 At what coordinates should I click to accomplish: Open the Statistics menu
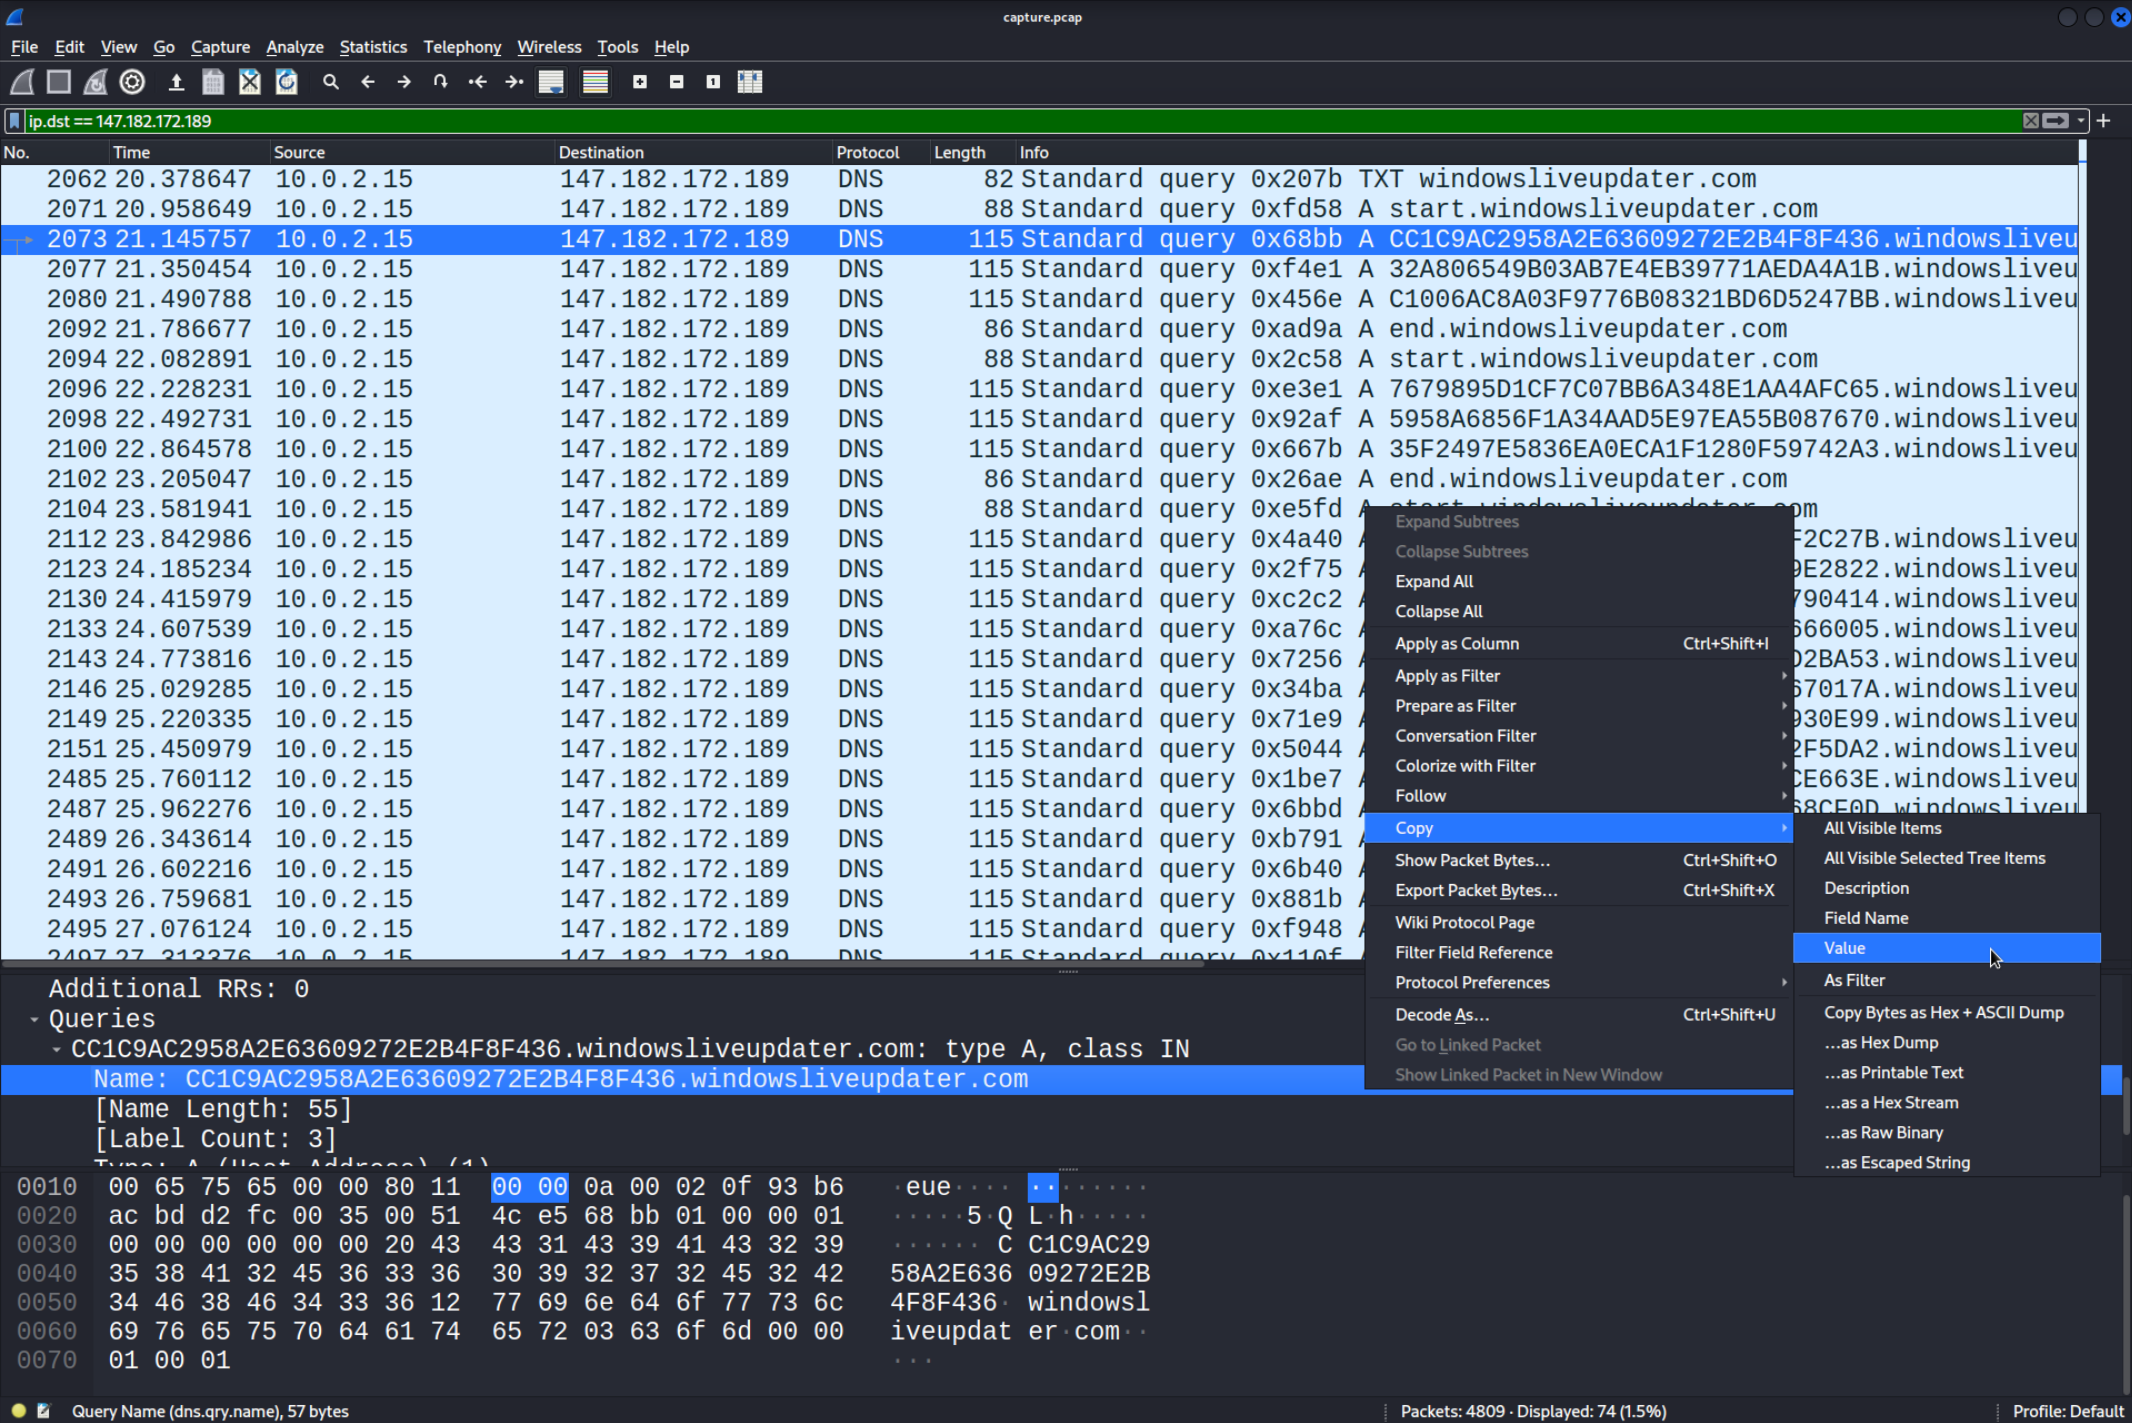click(x=372, y=47)
